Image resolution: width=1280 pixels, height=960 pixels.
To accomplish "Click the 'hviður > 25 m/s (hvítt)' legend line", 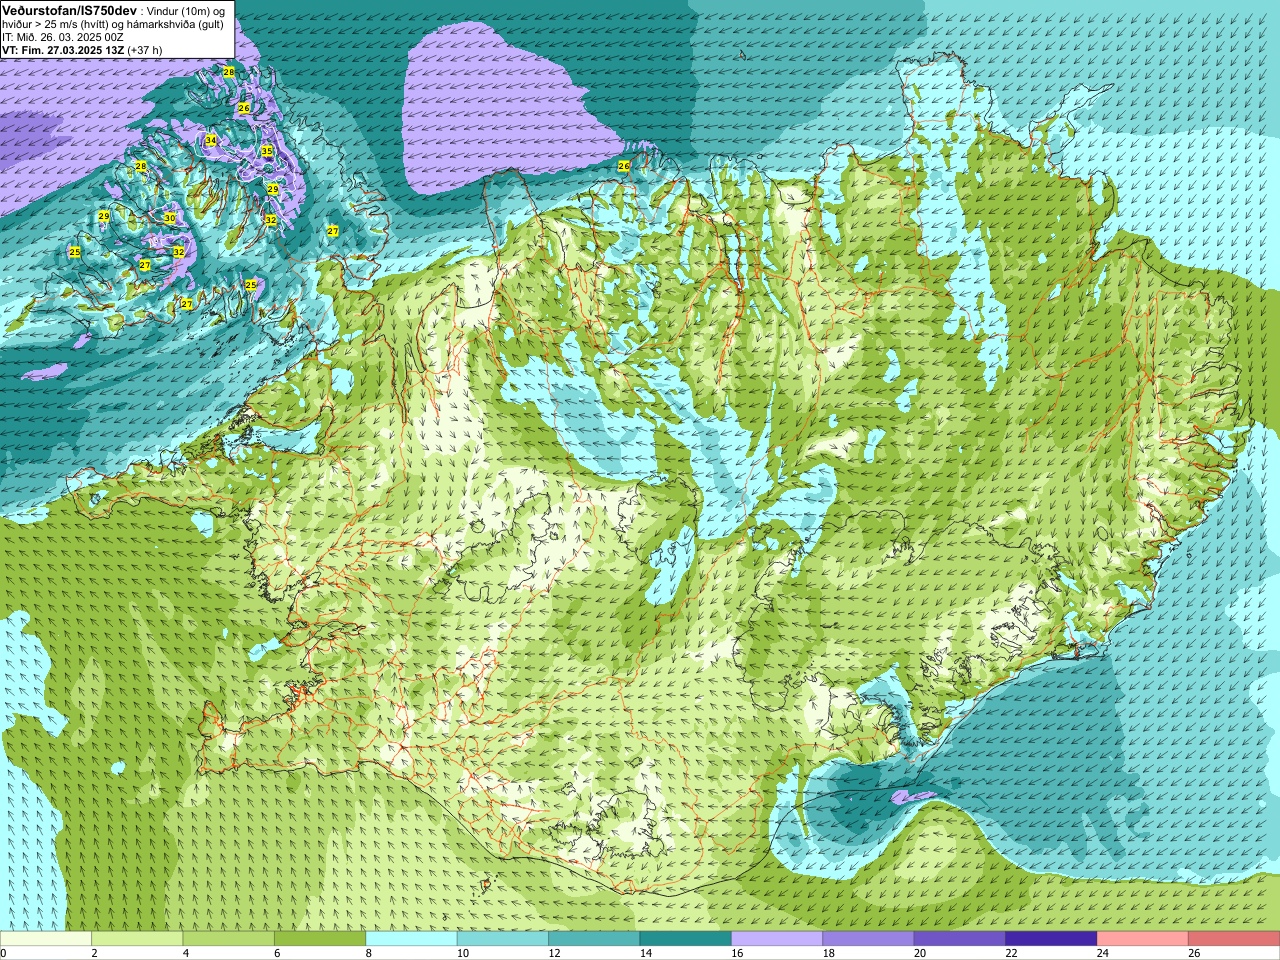I will point(56,24).
